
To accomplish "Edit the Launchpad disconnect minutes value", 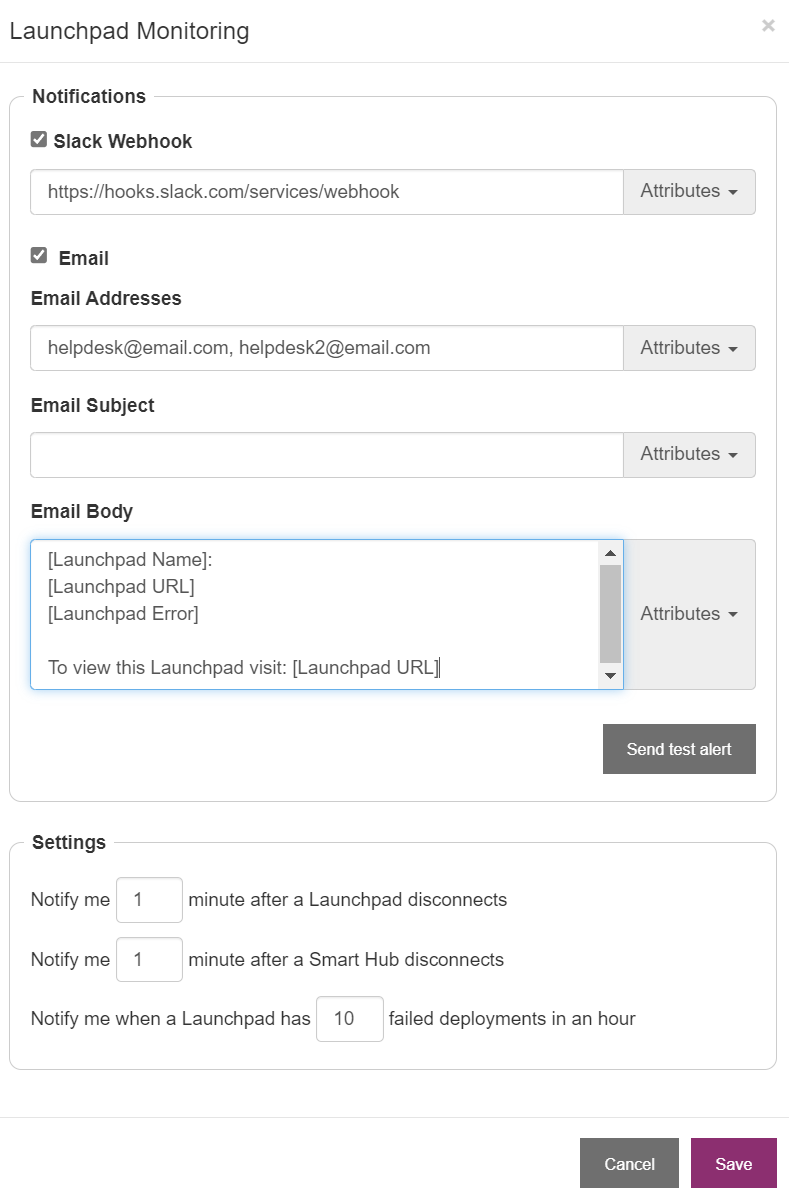I will point(149,899).
